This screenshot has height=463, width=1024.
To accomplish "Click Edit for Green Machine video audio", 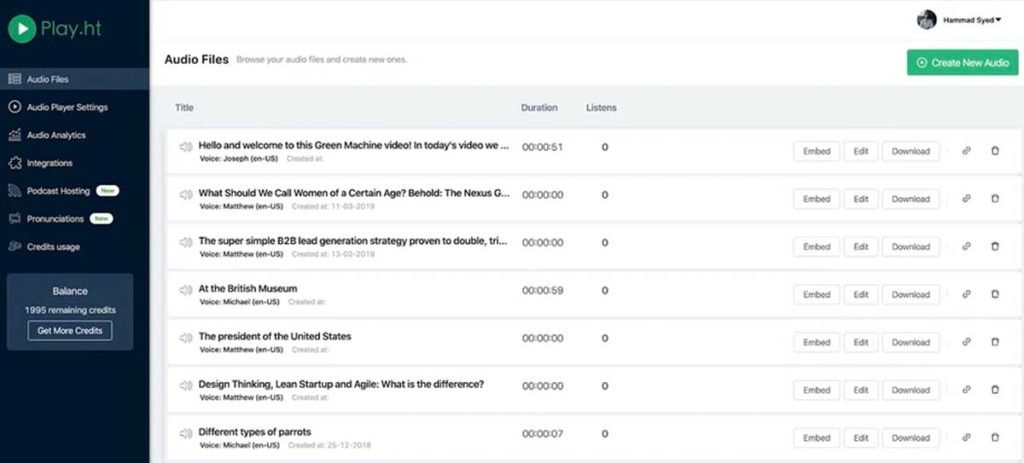I will pos(861,151).
